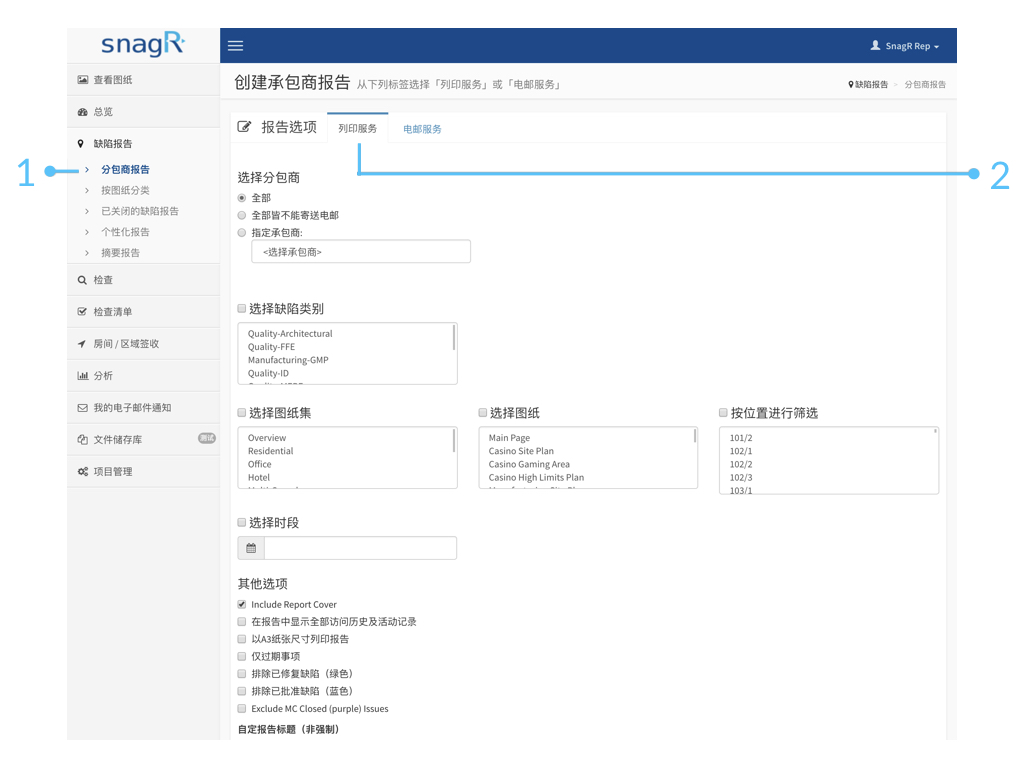Click the calendar icon for 选择时段

pyautogui.click(x=251, y=548)
